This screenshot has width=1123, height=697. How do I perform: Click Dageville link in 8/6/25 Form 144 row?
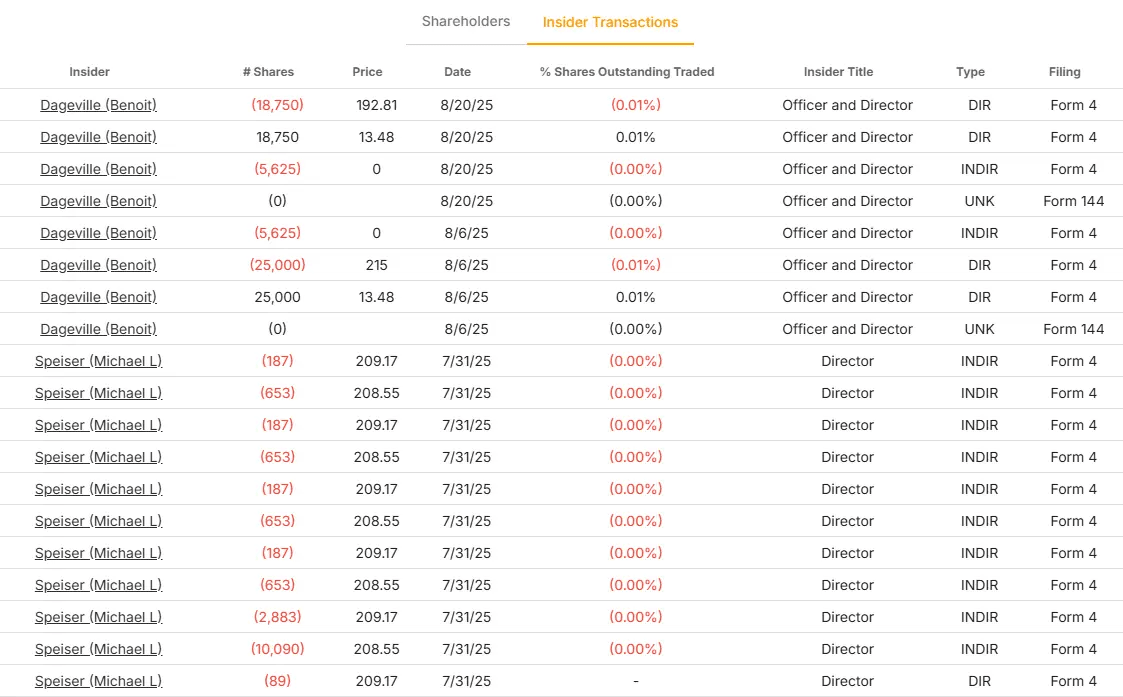[98, 329]
